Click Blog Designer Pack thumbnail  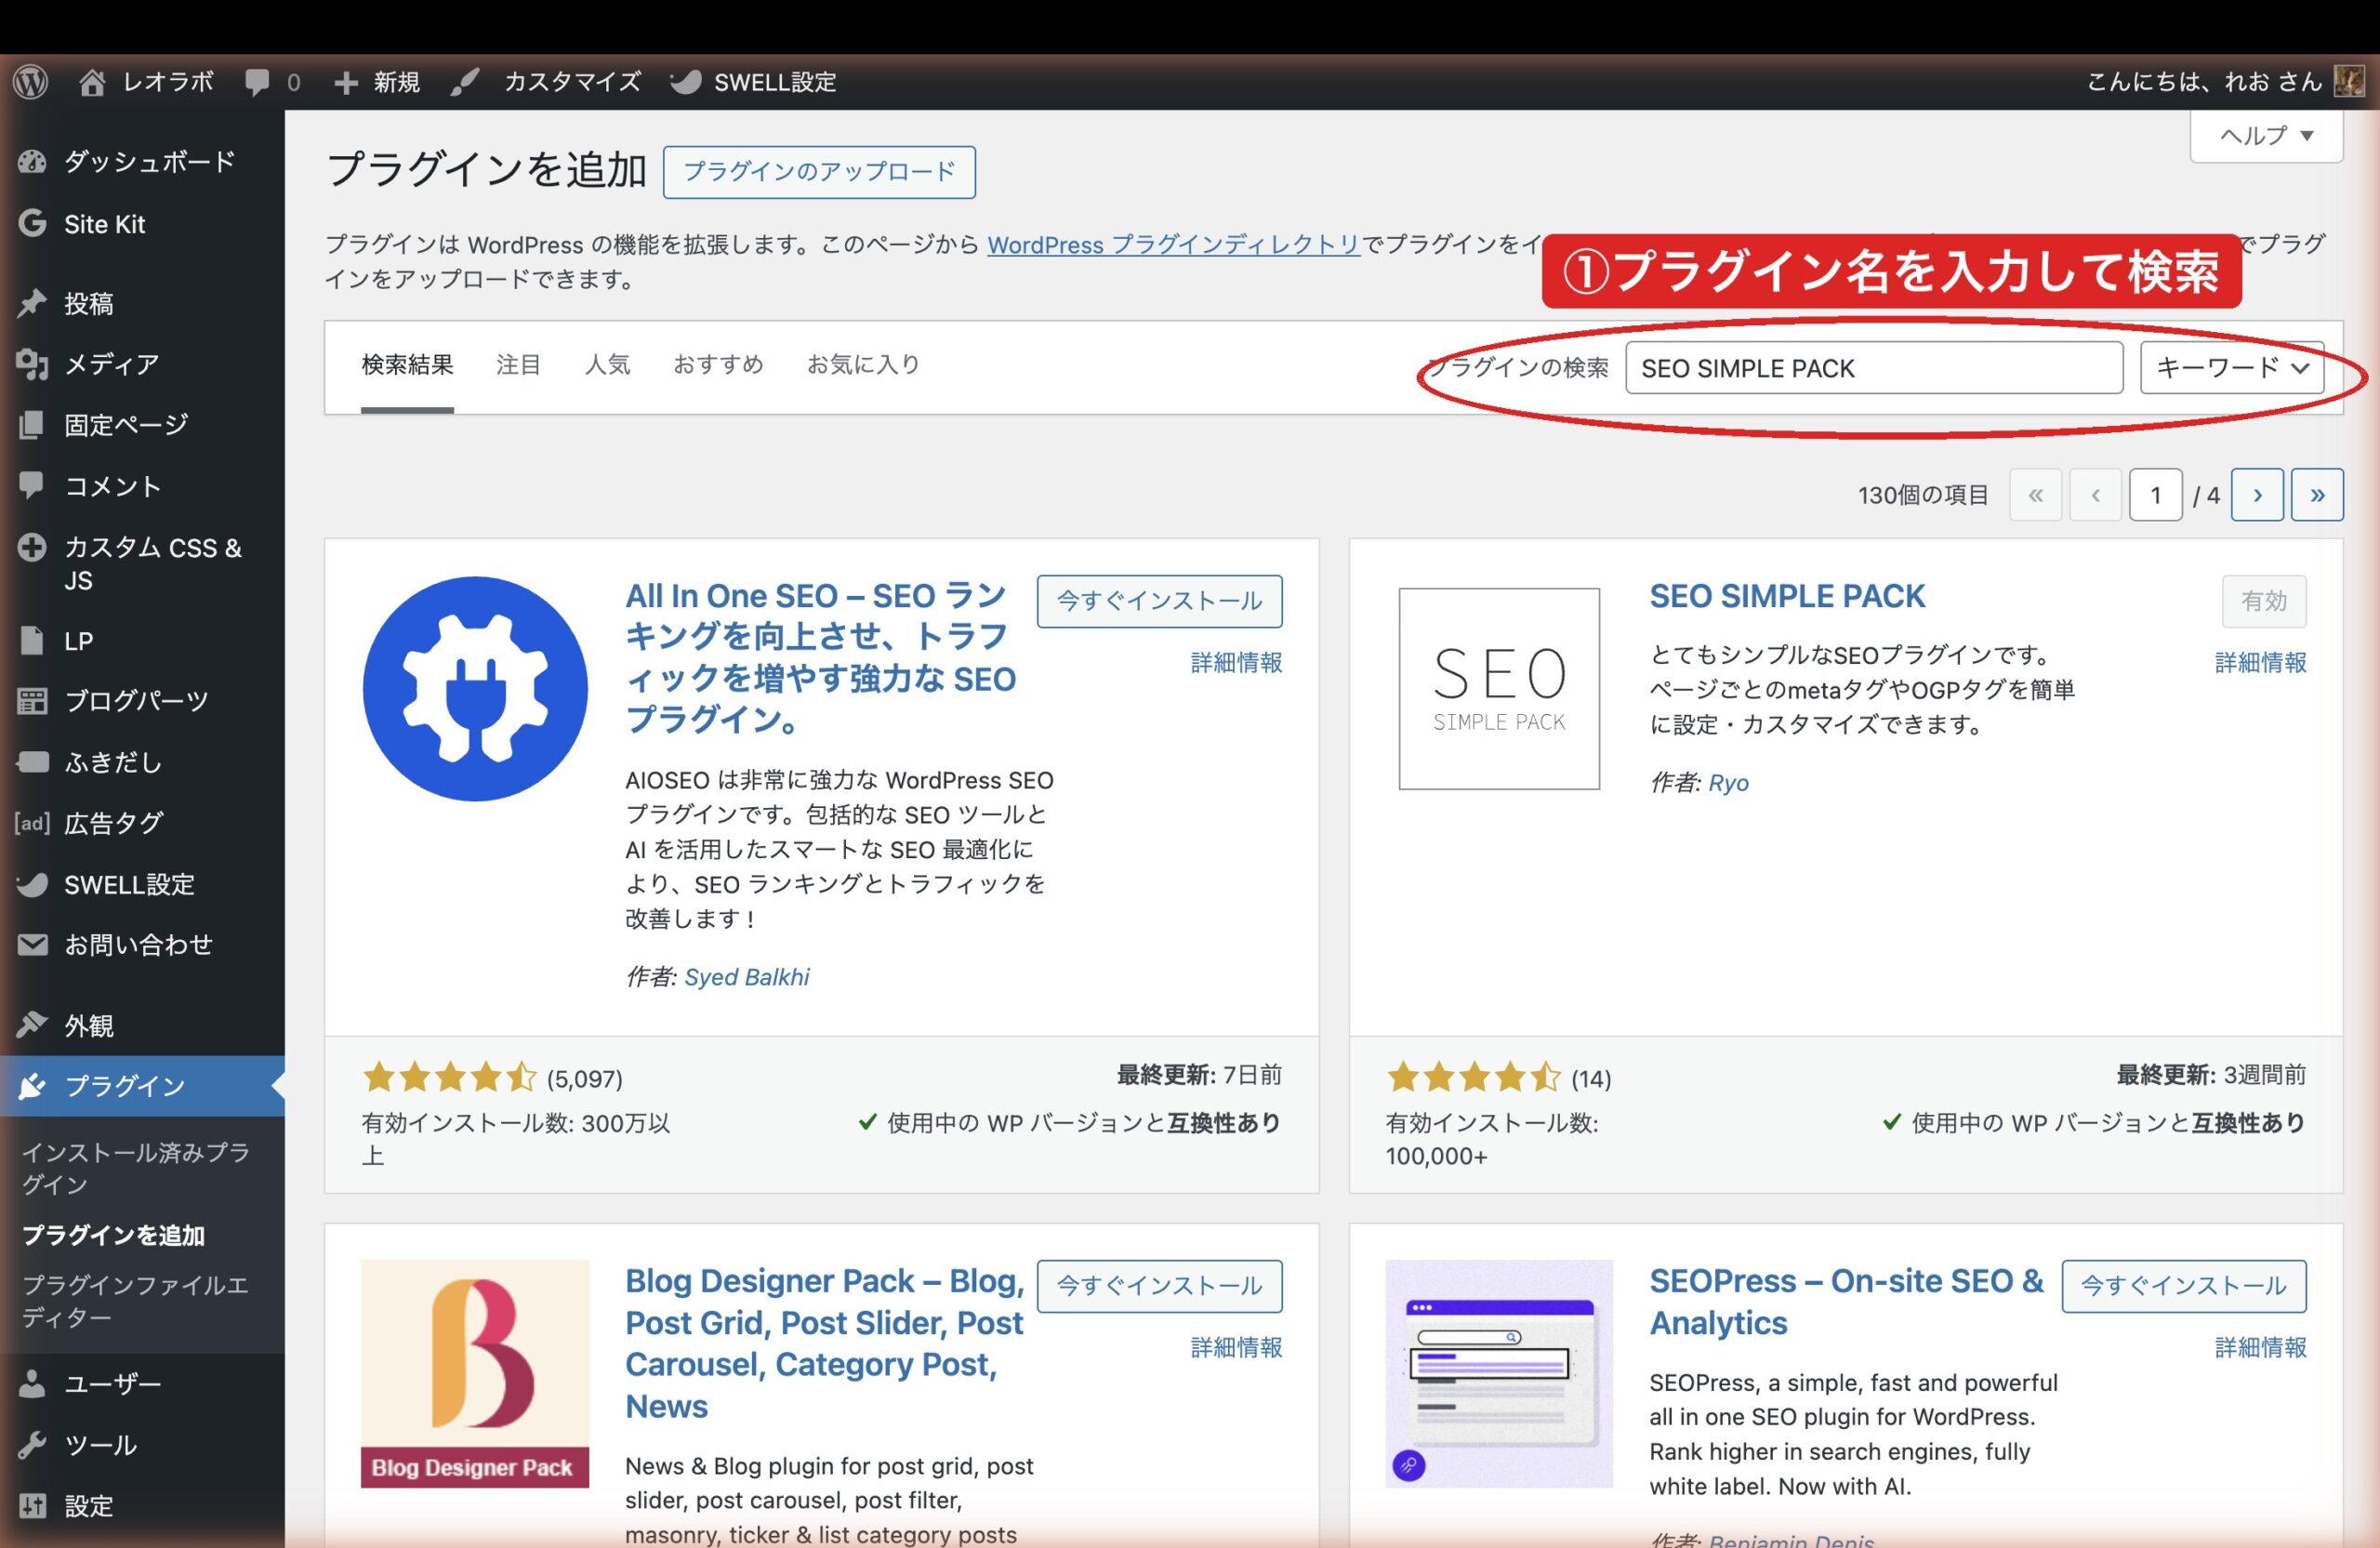tap(475, 1374)
